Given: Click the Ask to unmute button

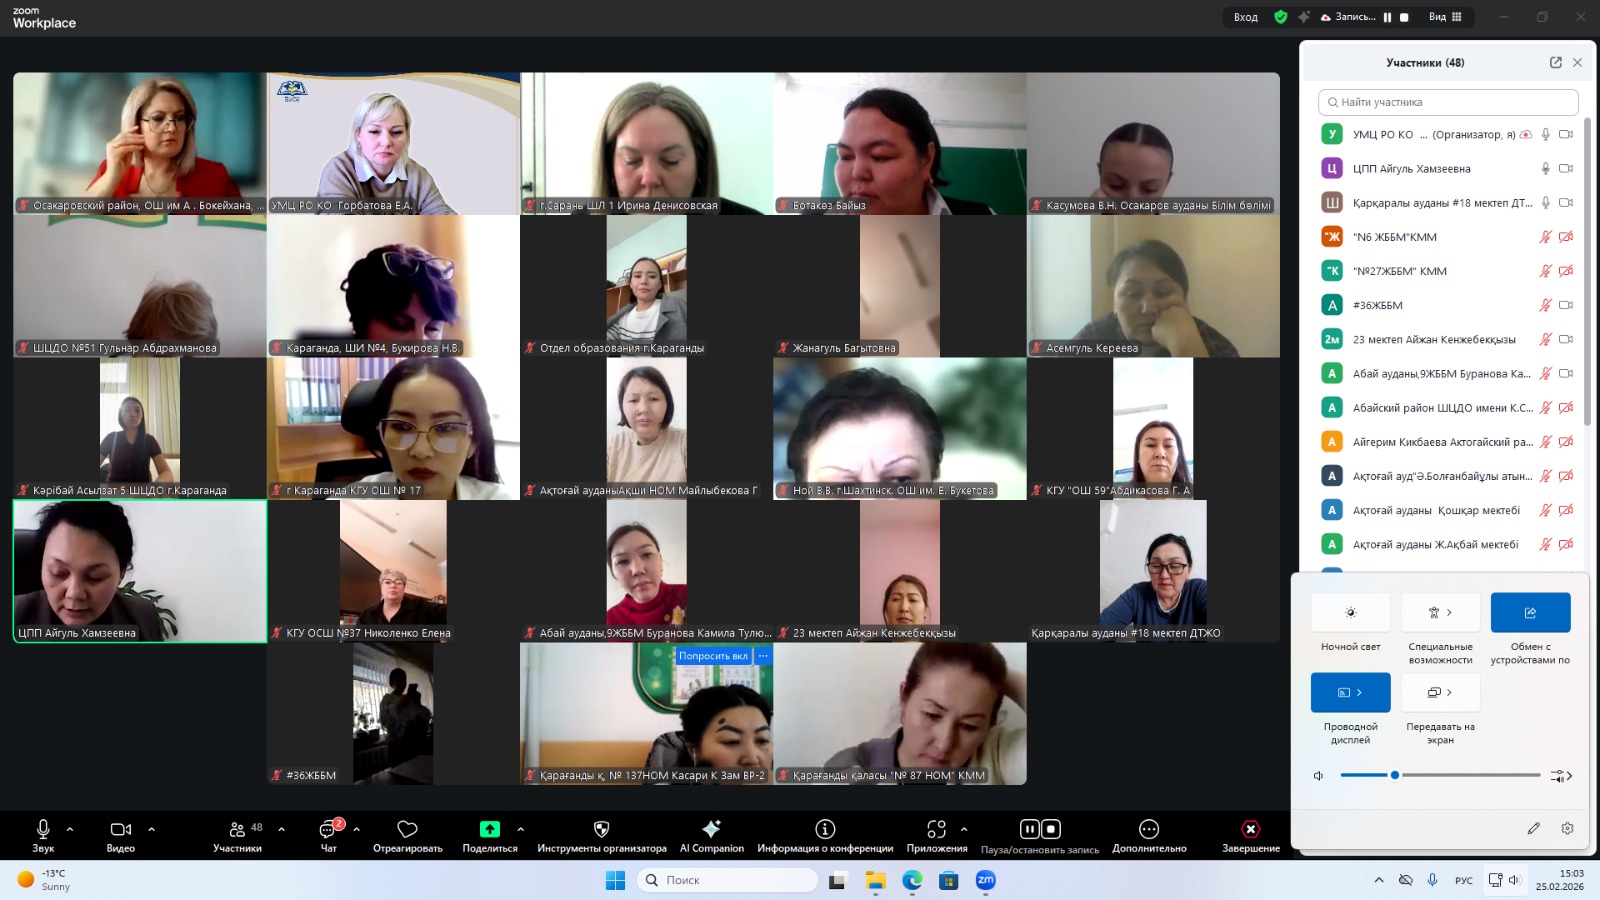Looking at the screenshot, I should pos(713,656).
